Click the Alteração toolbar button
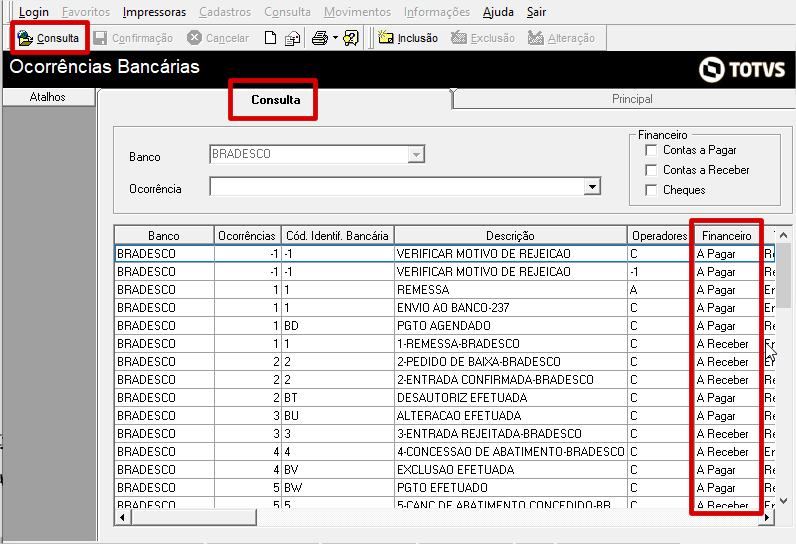The width and height of the screenshot is (796, 544). tap(561, 38)
